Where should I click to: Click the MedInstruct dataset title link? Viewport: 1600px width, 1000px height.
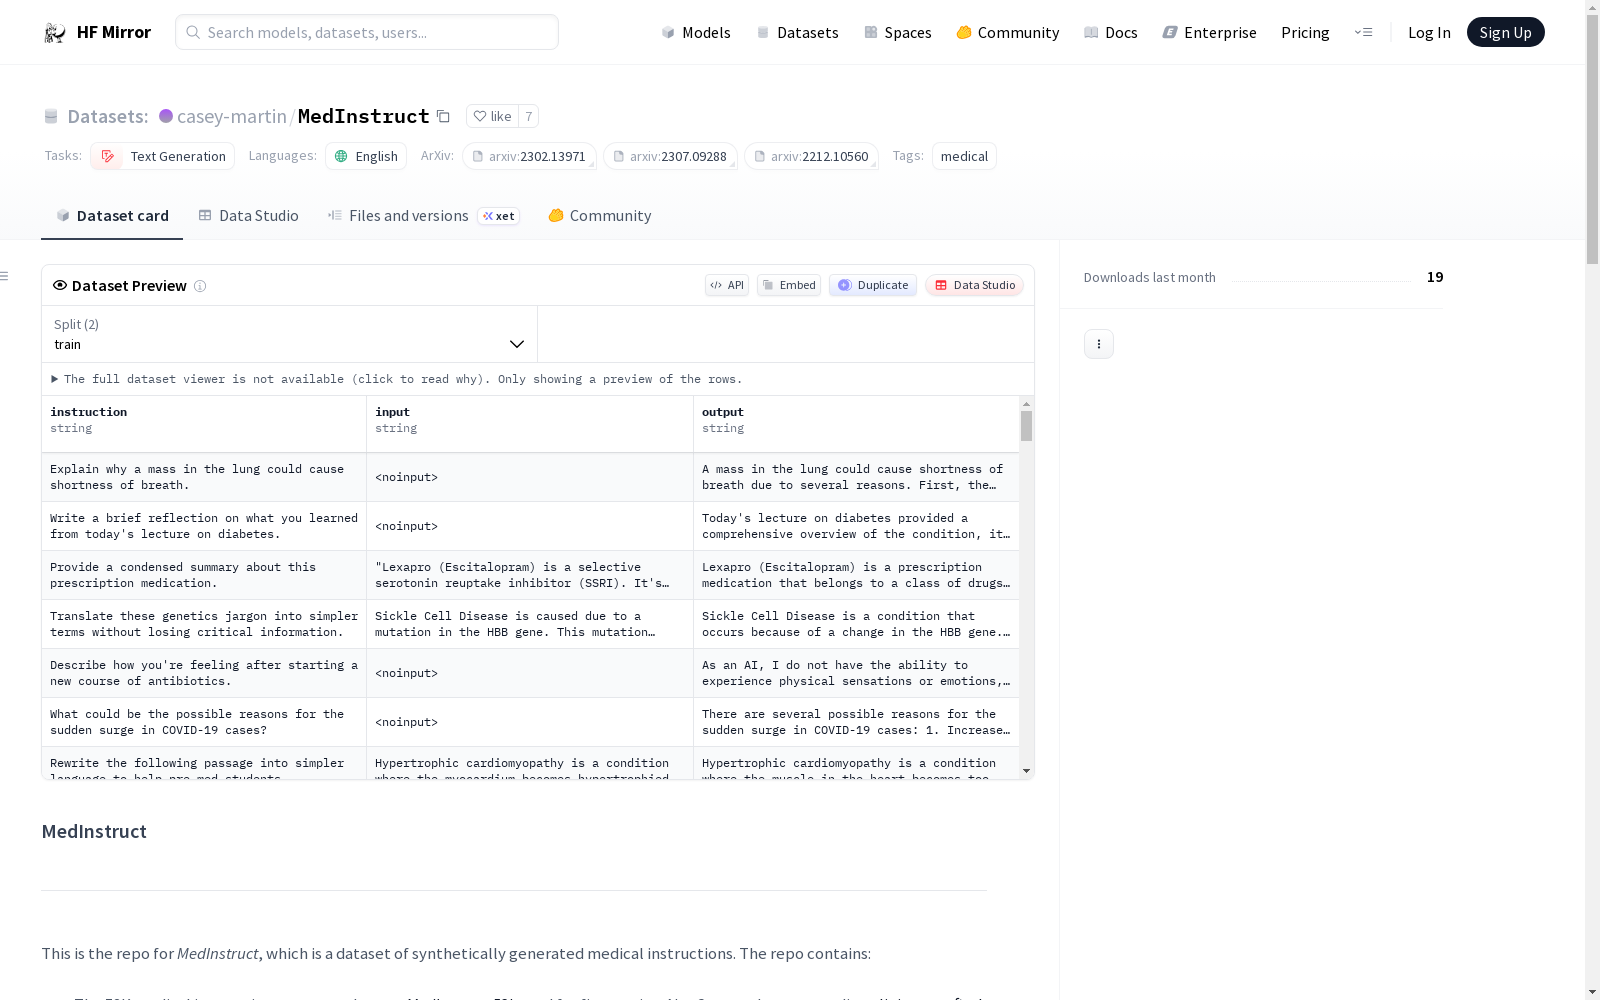pyautogui.click(x=364, y=116)
